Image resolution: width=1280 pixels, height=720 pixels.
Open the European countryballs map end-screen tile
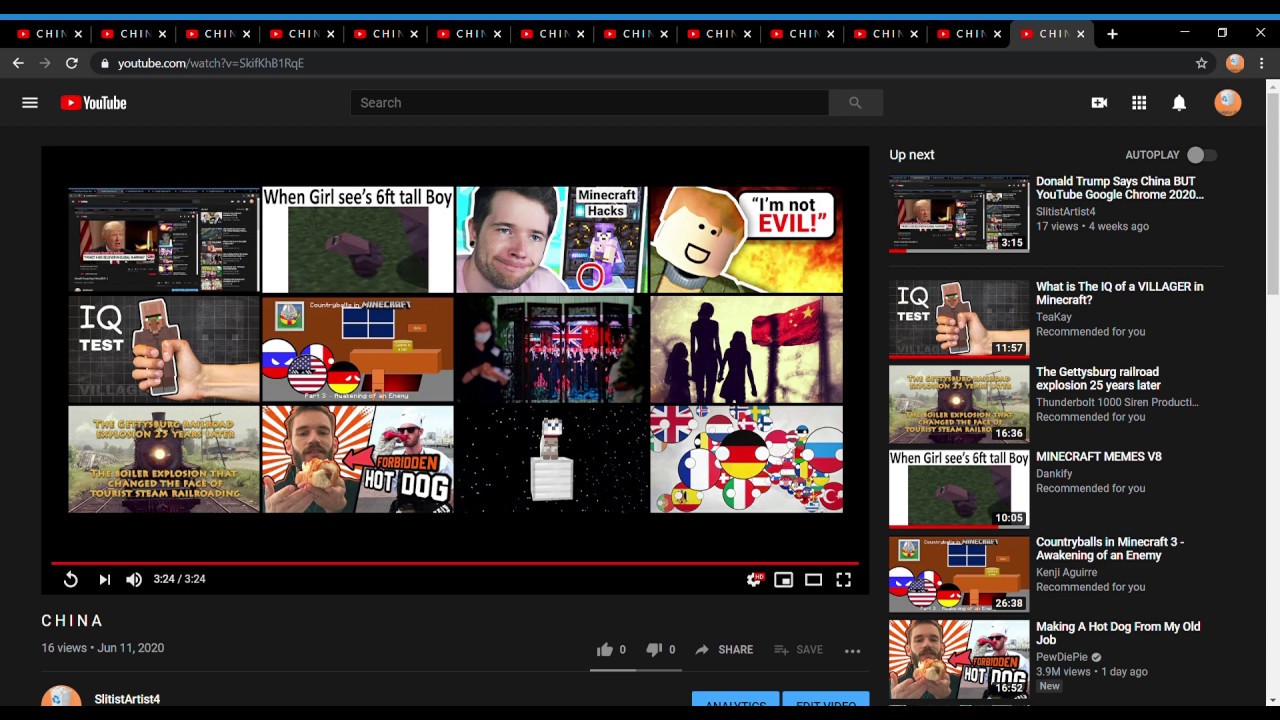click(746, 459)
